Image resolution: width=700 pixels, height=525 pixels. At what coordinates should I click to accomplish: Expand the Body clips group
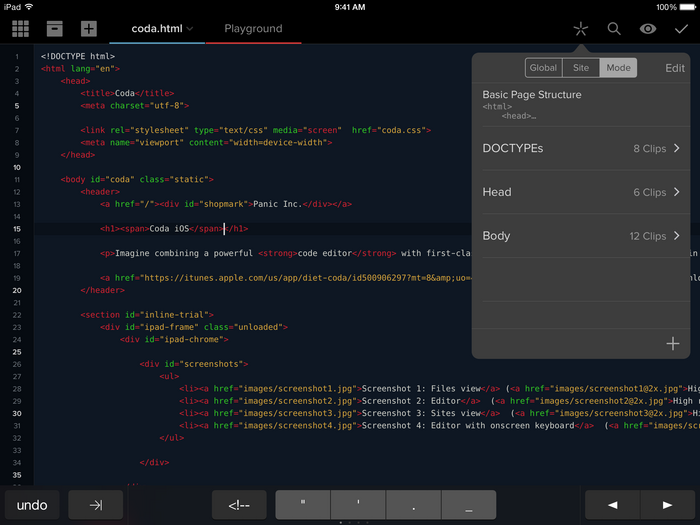(581, 236)
